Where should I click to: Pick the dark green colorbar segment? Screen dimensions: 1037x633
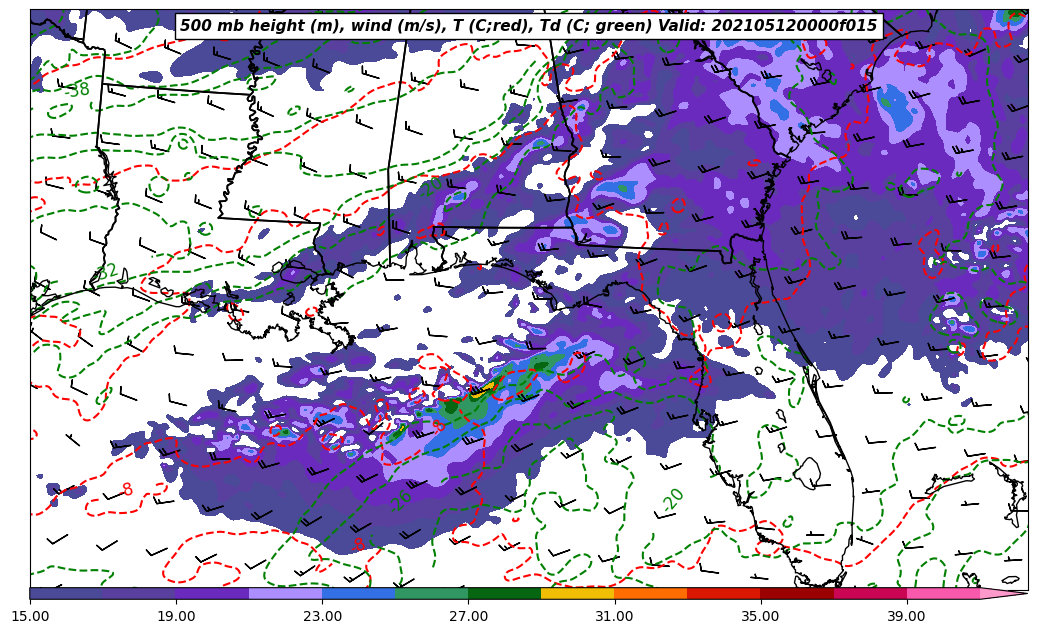[x=504, y=593]
